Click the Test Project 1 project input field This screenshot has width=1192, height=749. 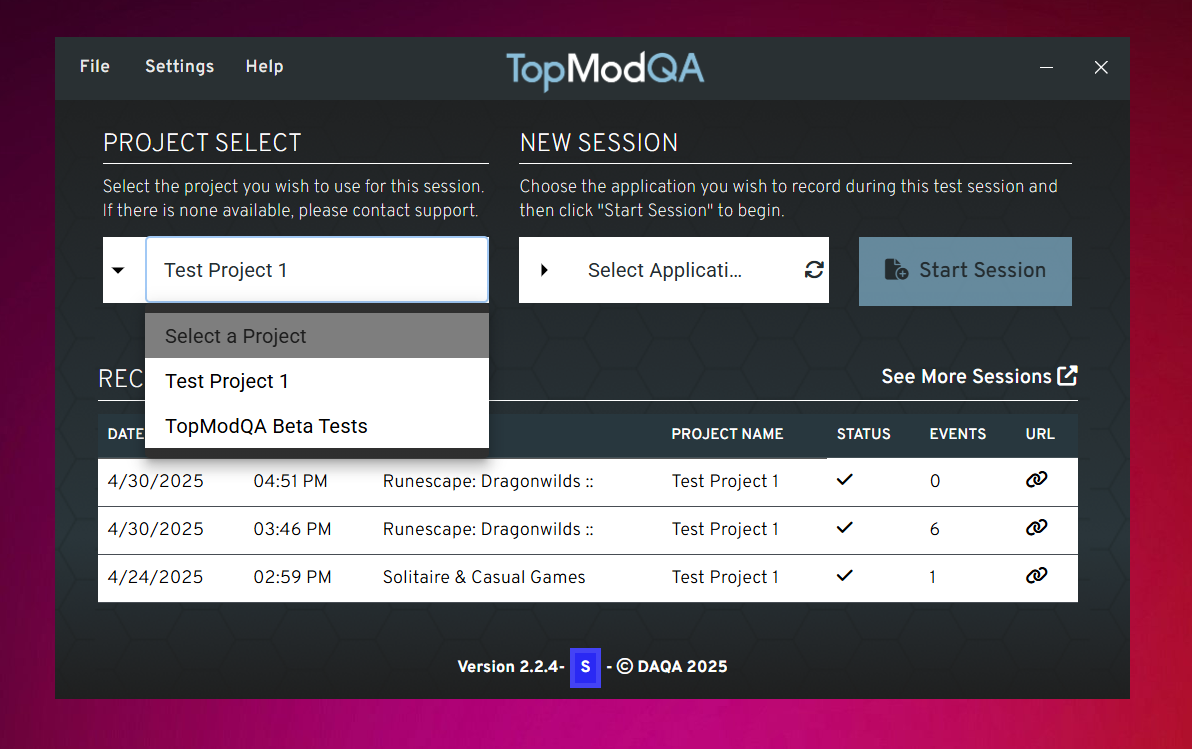316,270
